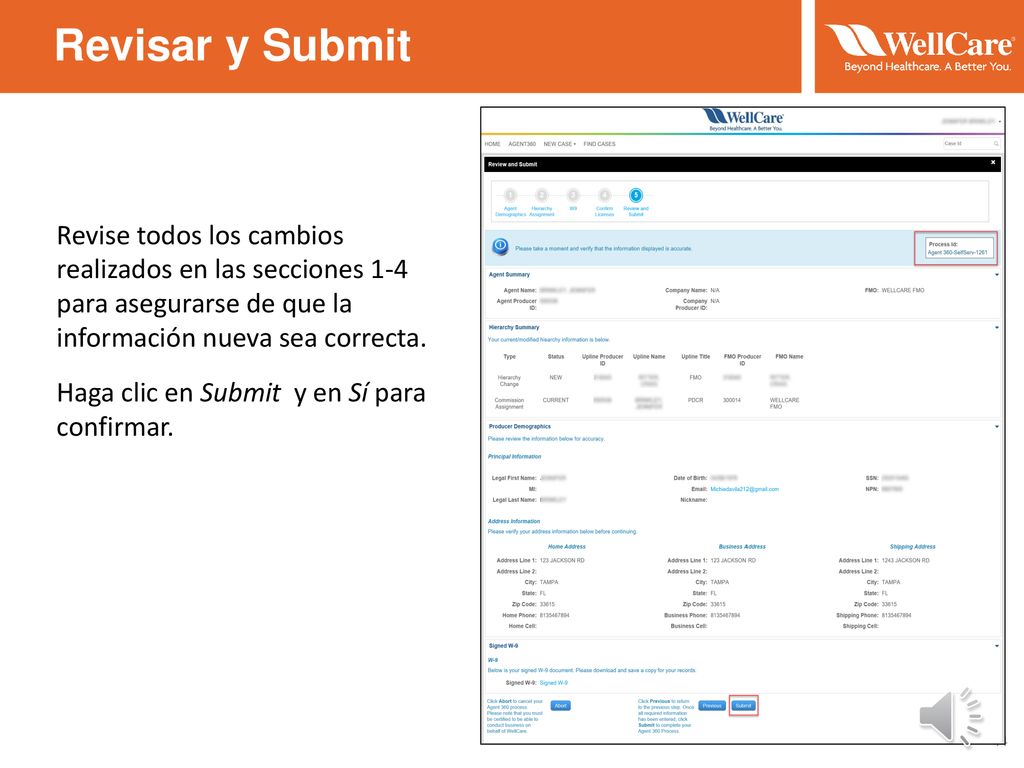This screenshot has width=1024, height=768.
Task: Select step 3 W9 circle
Action: coord(573,195)
